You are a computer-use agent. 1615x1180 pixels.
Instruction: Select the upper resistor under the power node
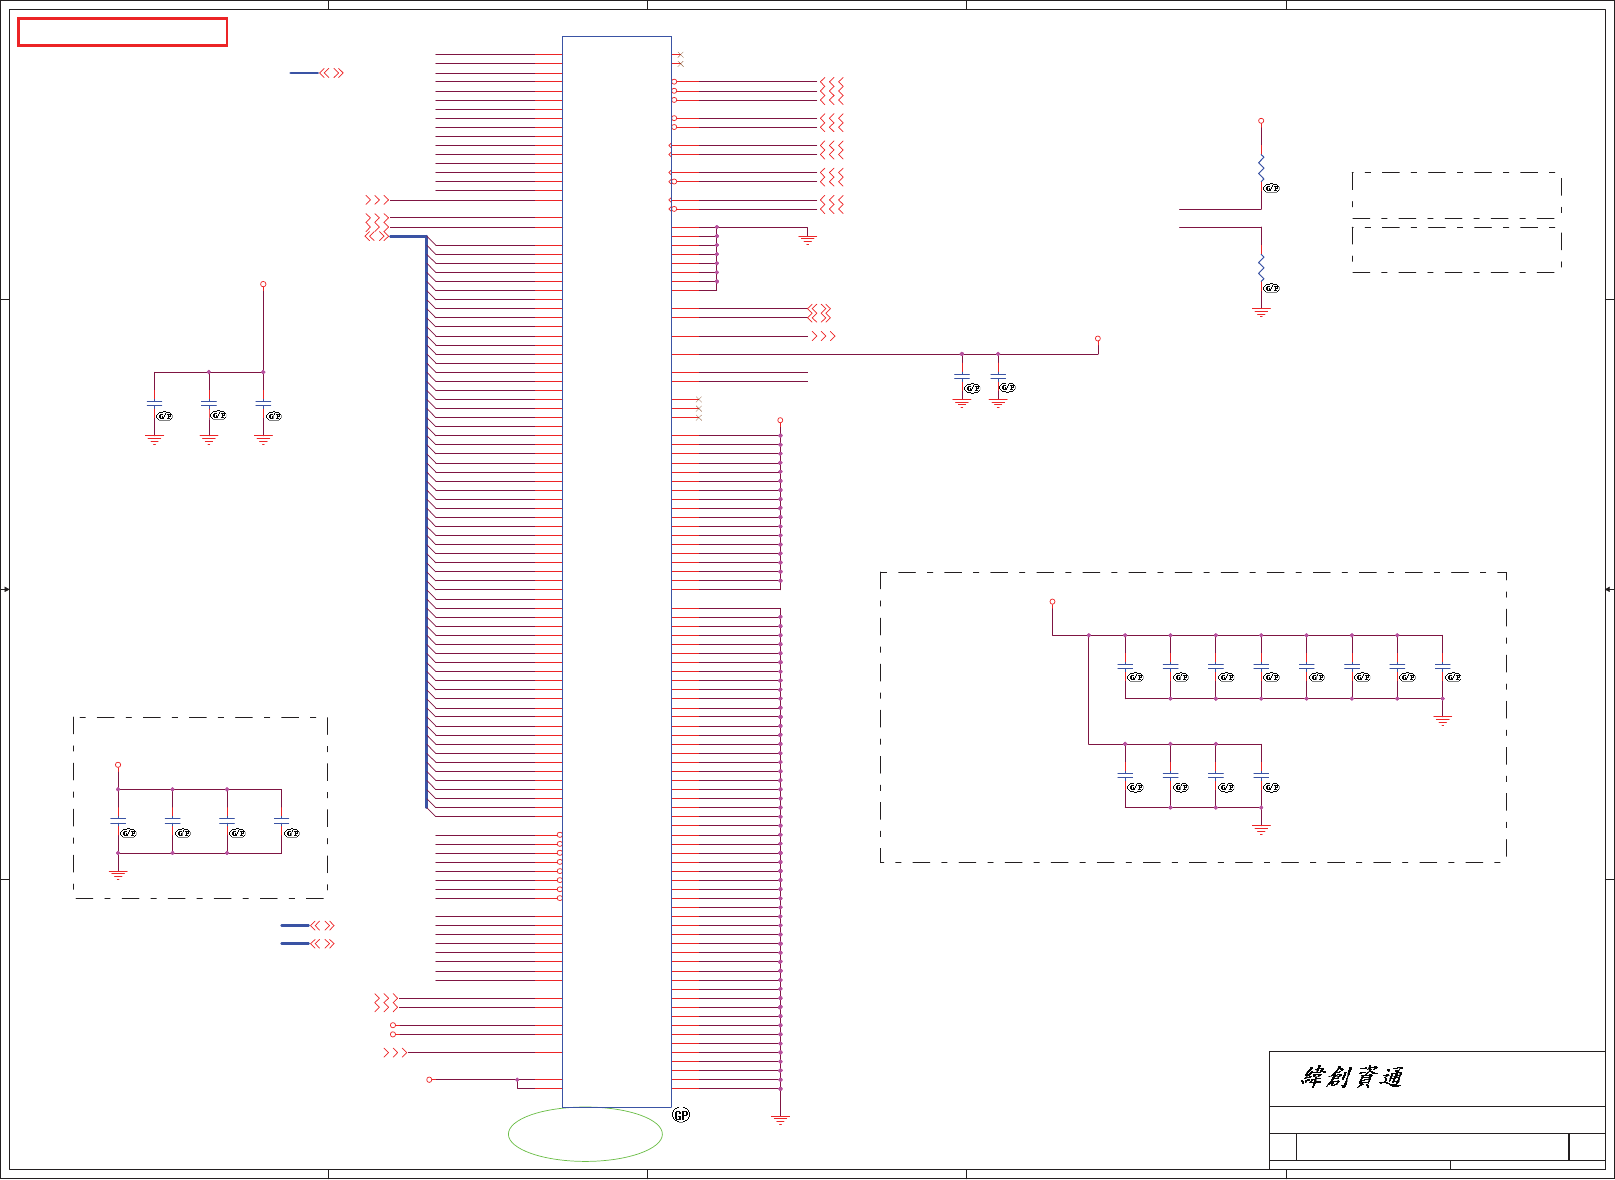(1261, 168)
